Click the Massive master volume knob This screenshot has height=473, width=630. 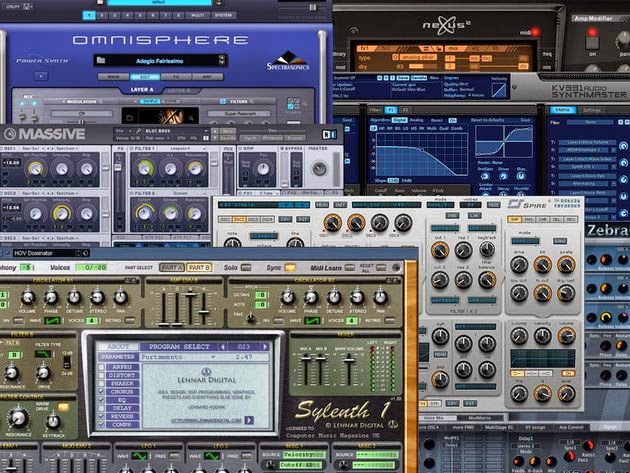tap(319, 168)
